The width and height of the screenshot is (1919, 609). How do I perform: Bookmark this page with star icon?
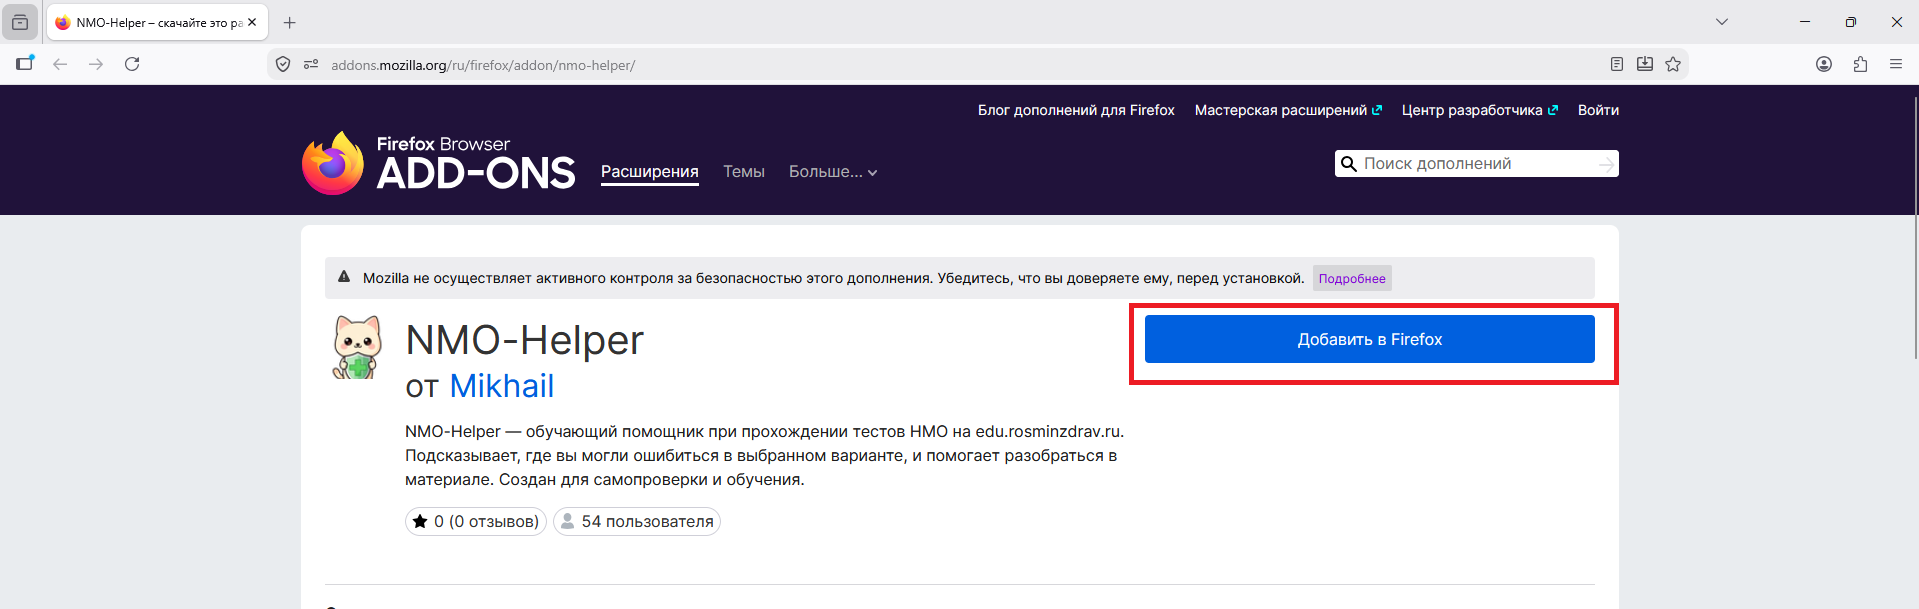coord(1673,64)
